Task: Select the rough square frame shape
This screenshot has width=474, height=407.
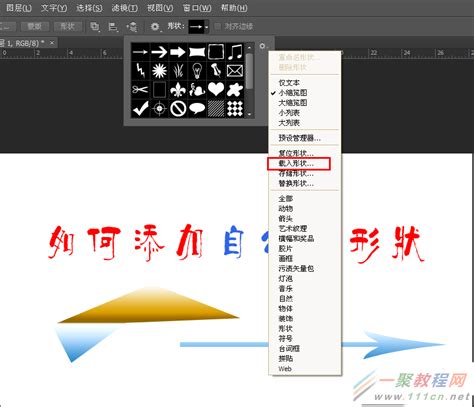Action: point(216,52)
